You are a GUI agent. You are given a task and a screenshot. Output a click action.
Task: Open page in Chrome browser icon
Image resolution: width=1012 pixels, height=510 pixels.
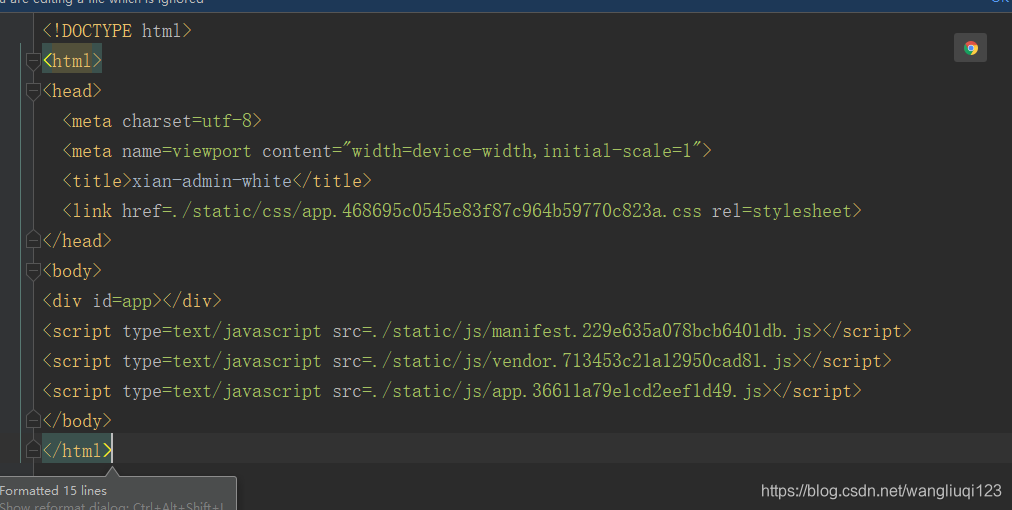(x=970, y=48)
